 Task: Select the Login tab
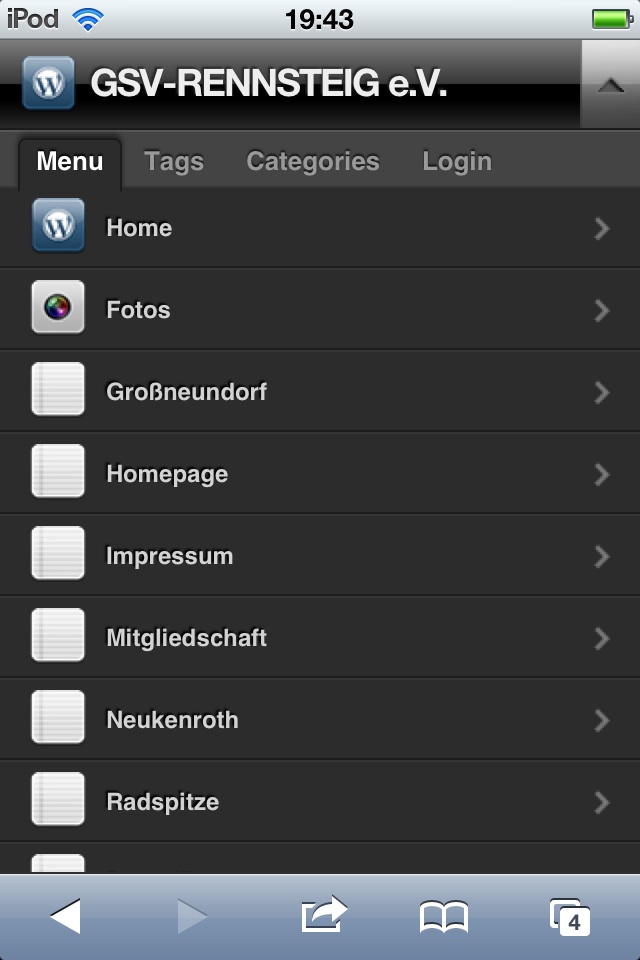click(457, 162)
